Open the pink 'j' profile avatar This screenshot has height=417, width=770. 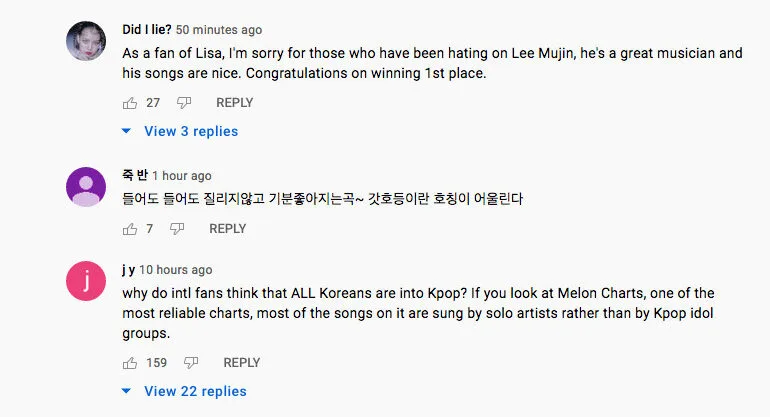click(x=86, y=281)
